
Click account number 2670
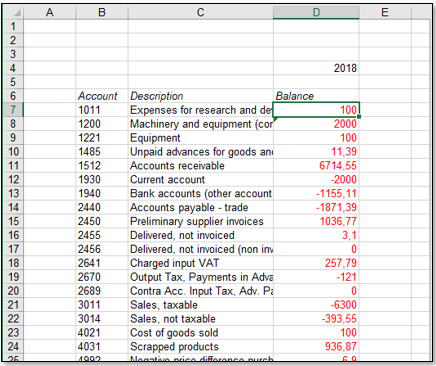coord(102,277)
